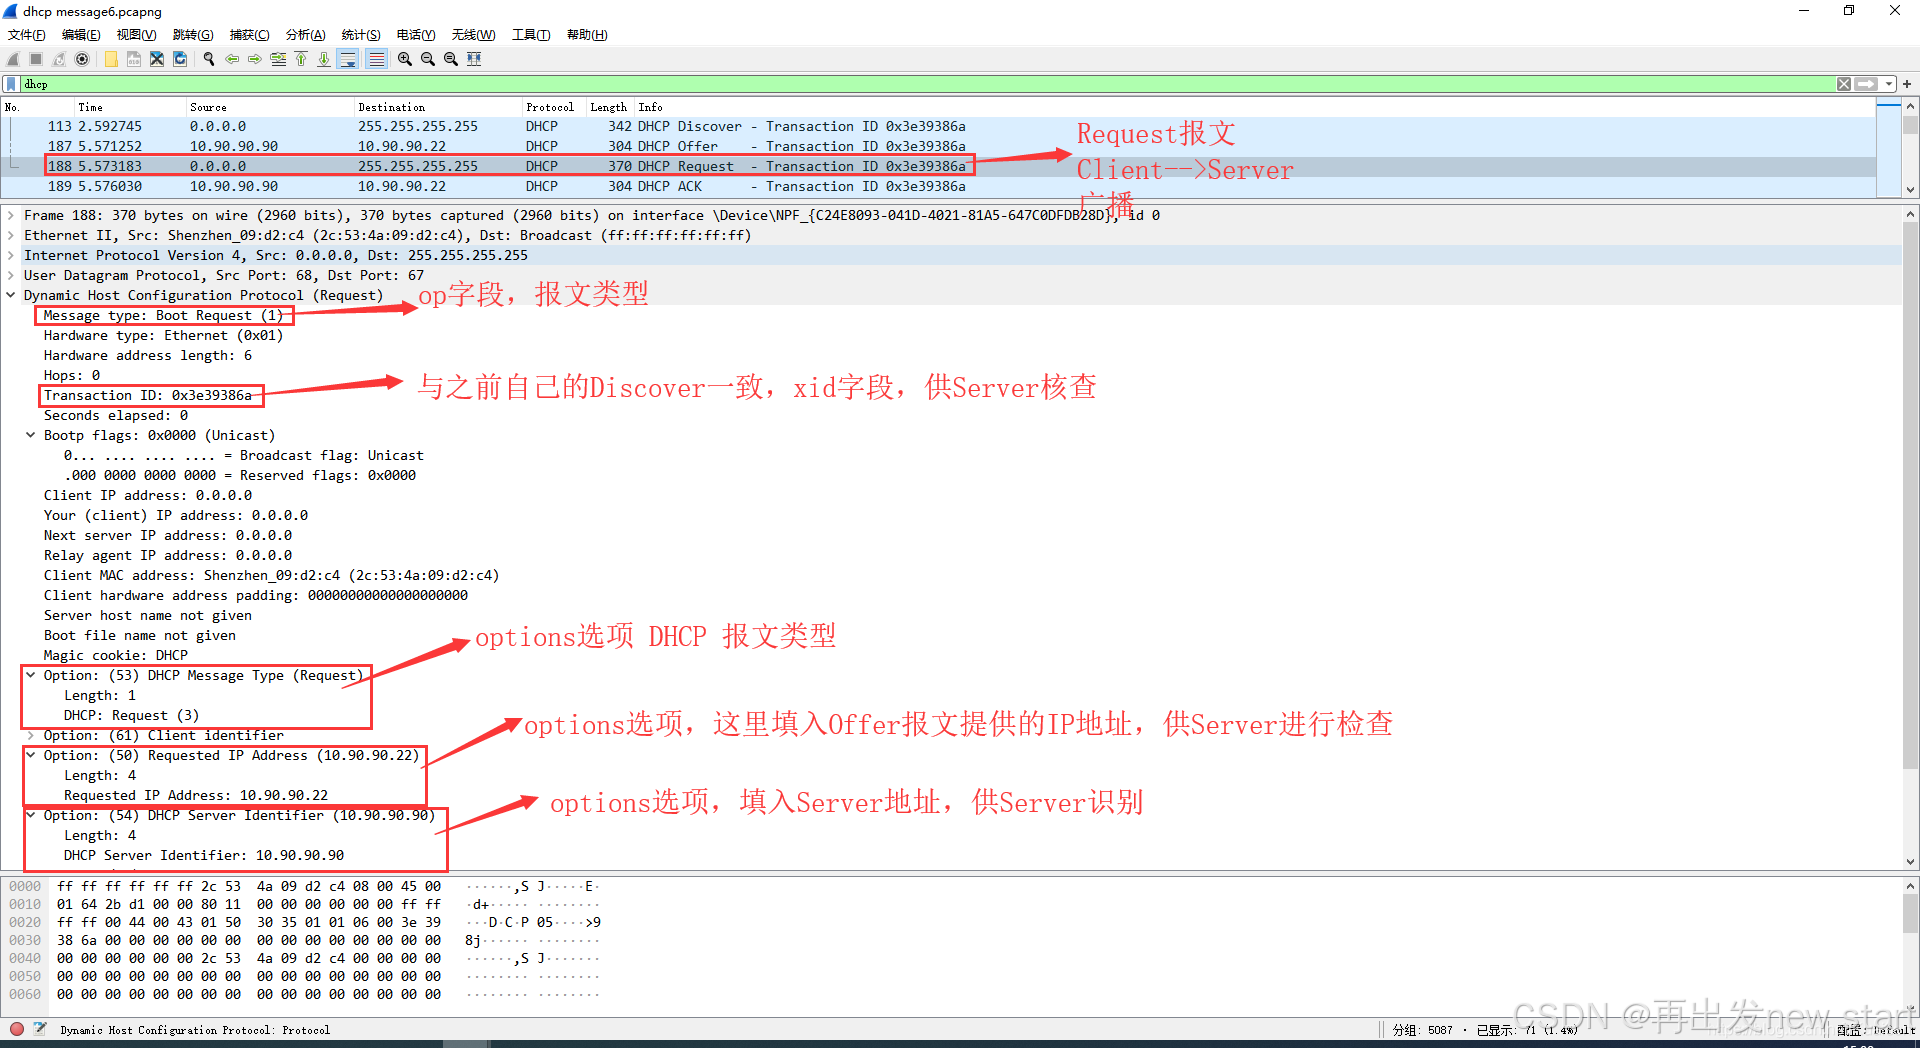1920x1048 pixels.
Task: Go forward to next packet arrow
Action: pos(255,59)
